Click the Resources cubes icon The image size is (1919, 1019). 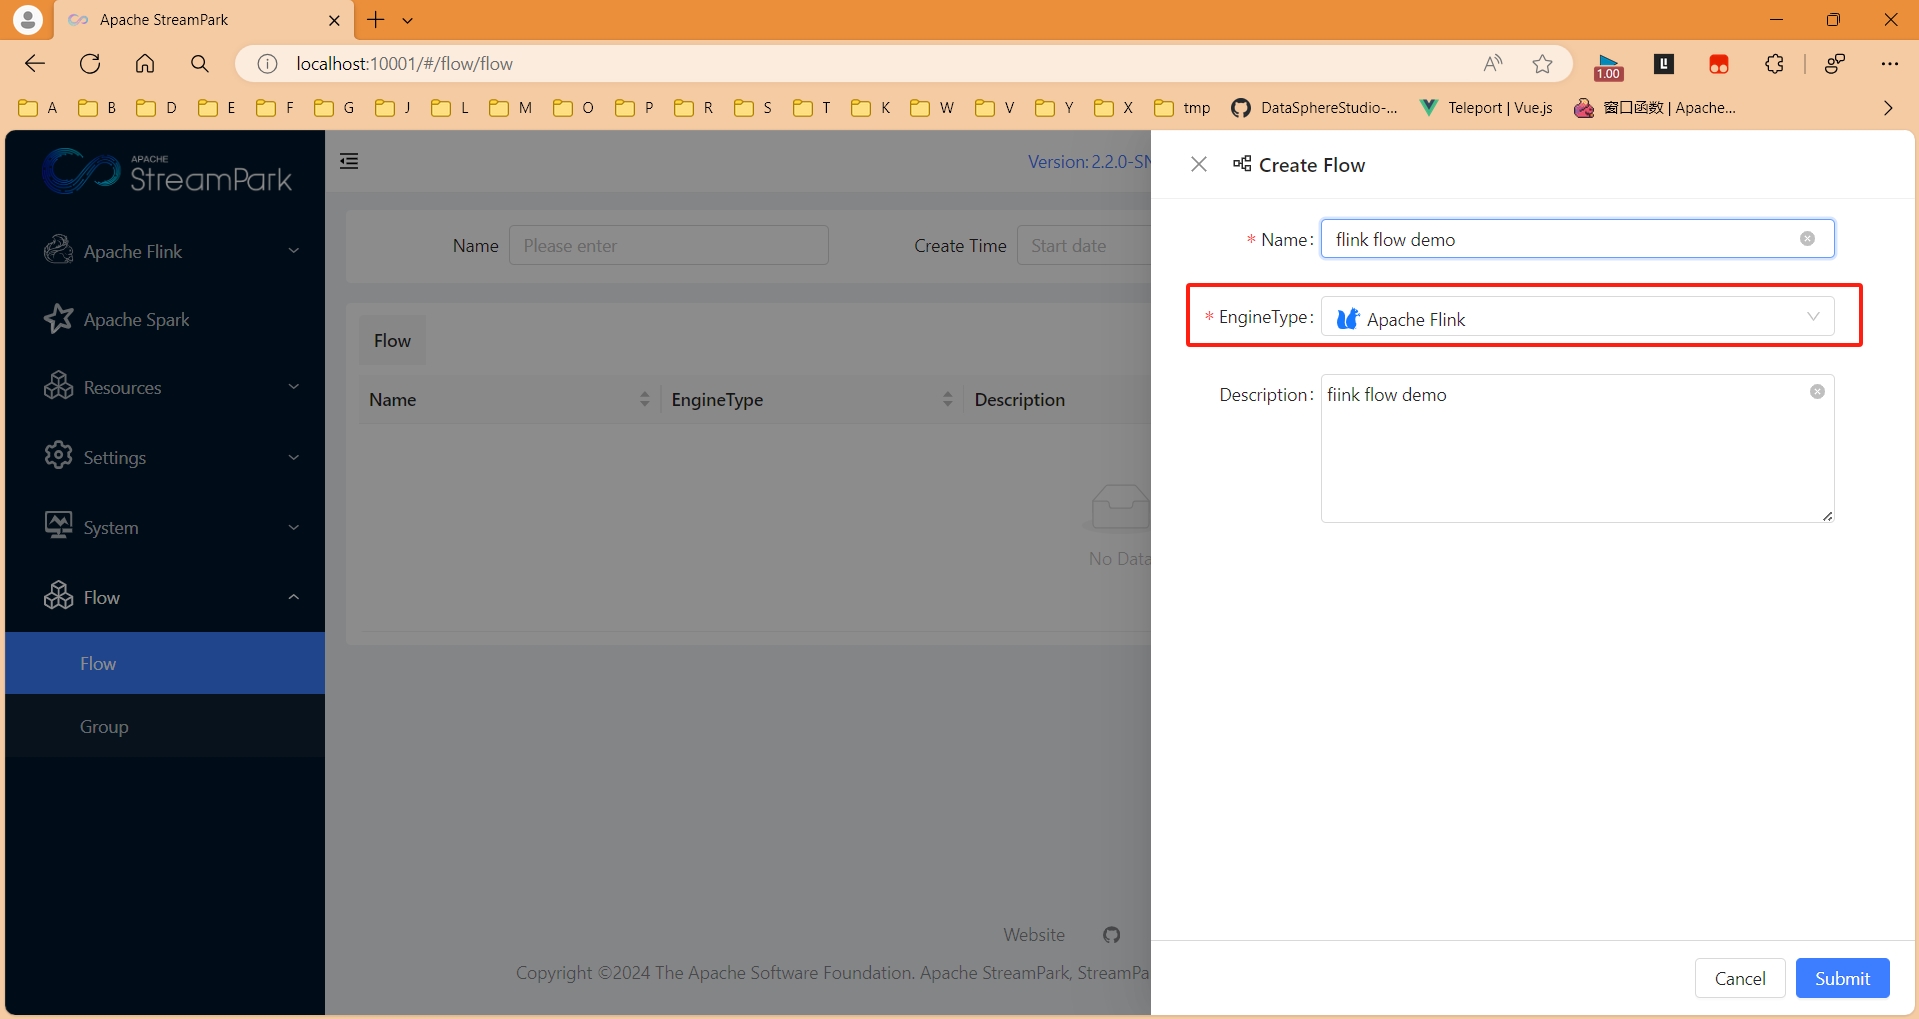click(59, 386)
